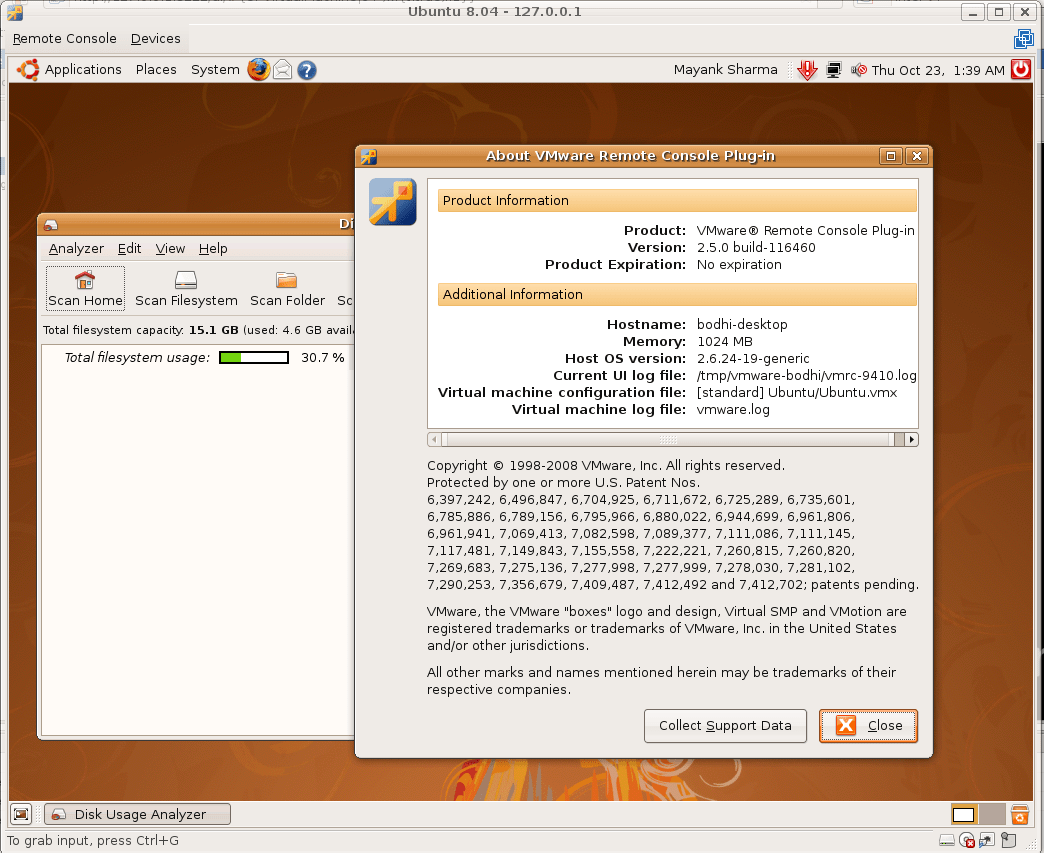Open the Remote Console menu

65,39
